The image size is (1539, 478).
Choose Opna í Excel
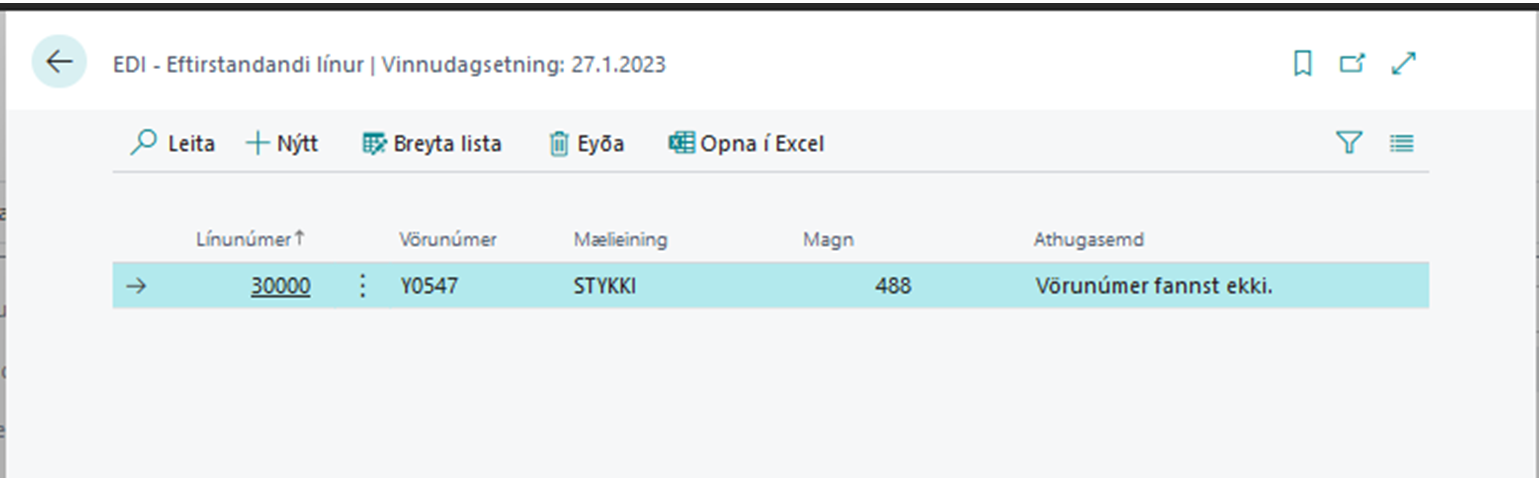coord(746,144)
